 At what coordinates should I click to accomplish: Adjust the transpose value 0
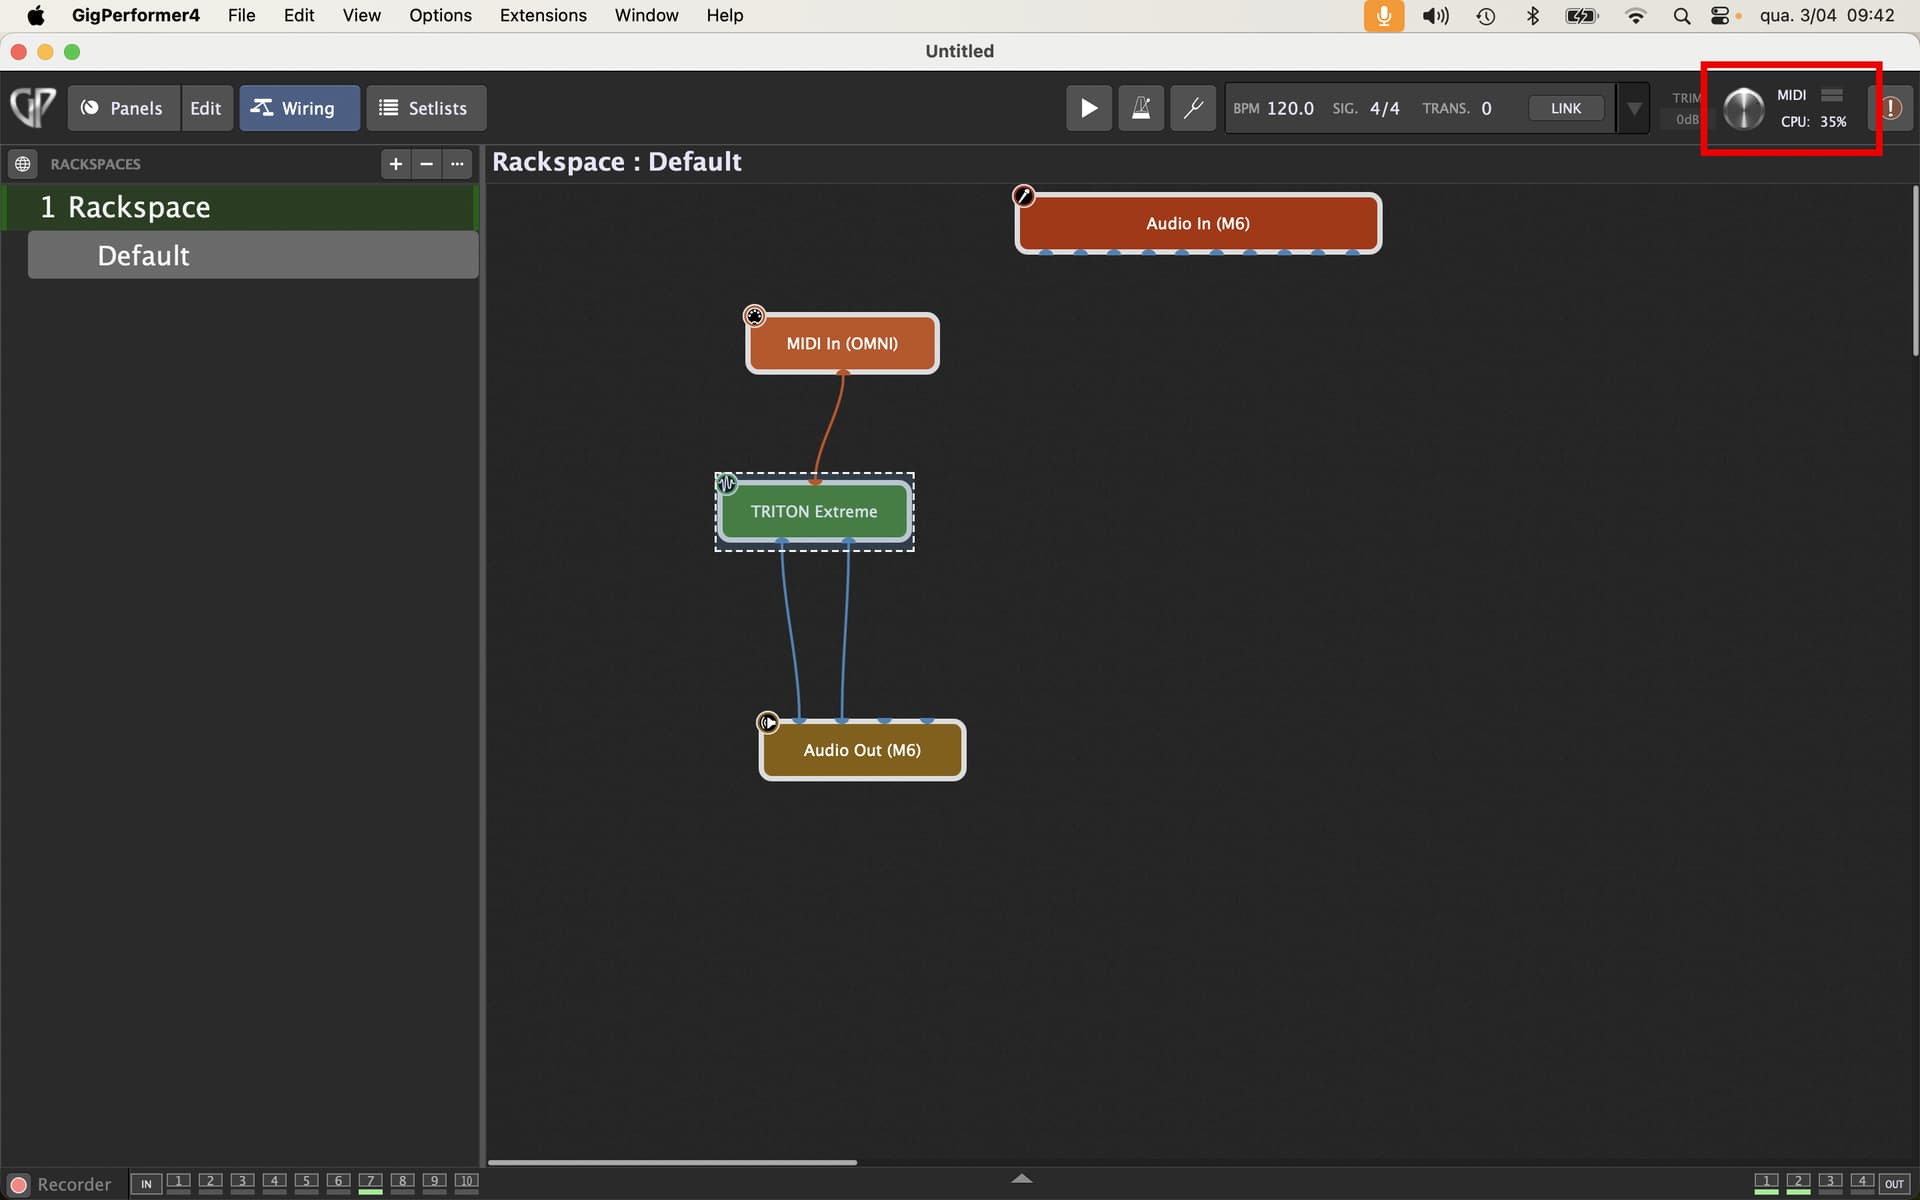coord(1486,108)
